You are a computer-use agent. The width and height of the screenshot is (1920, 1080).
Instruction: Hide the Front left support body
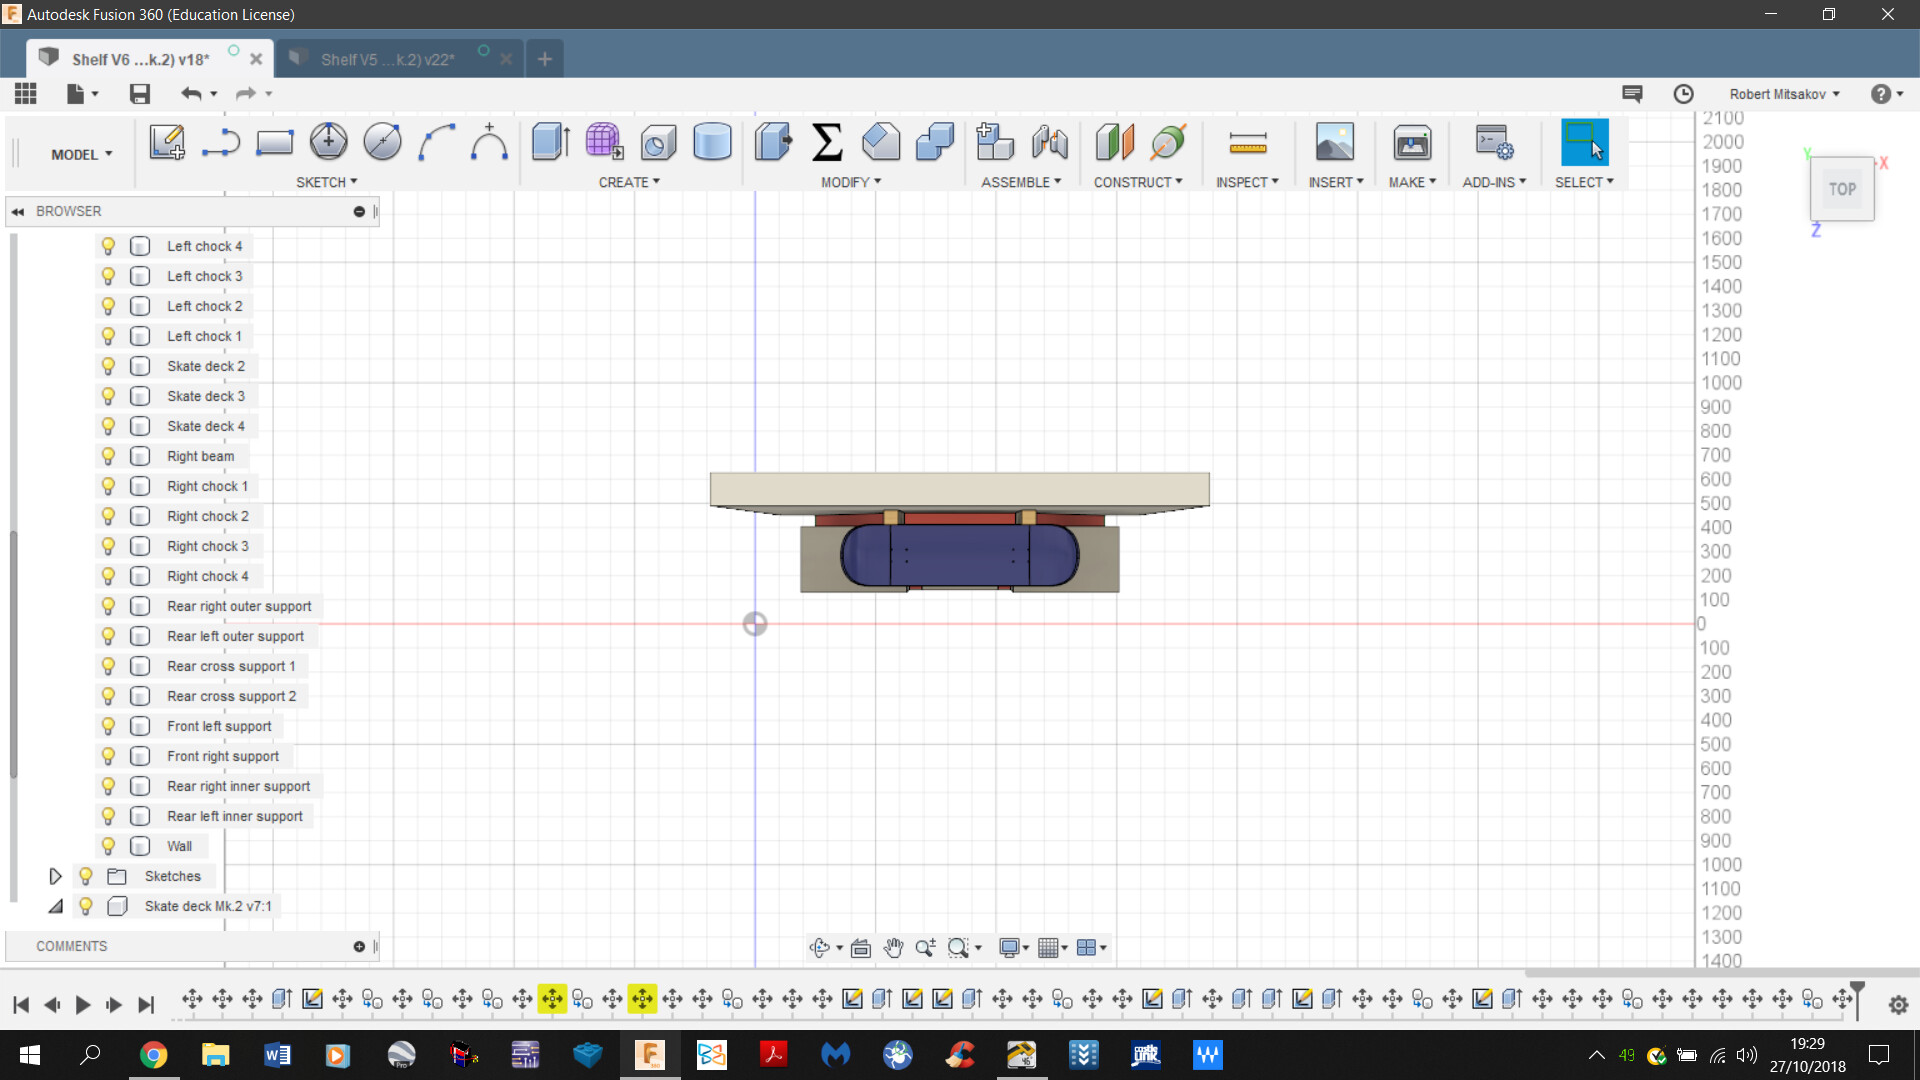point(108,726)
